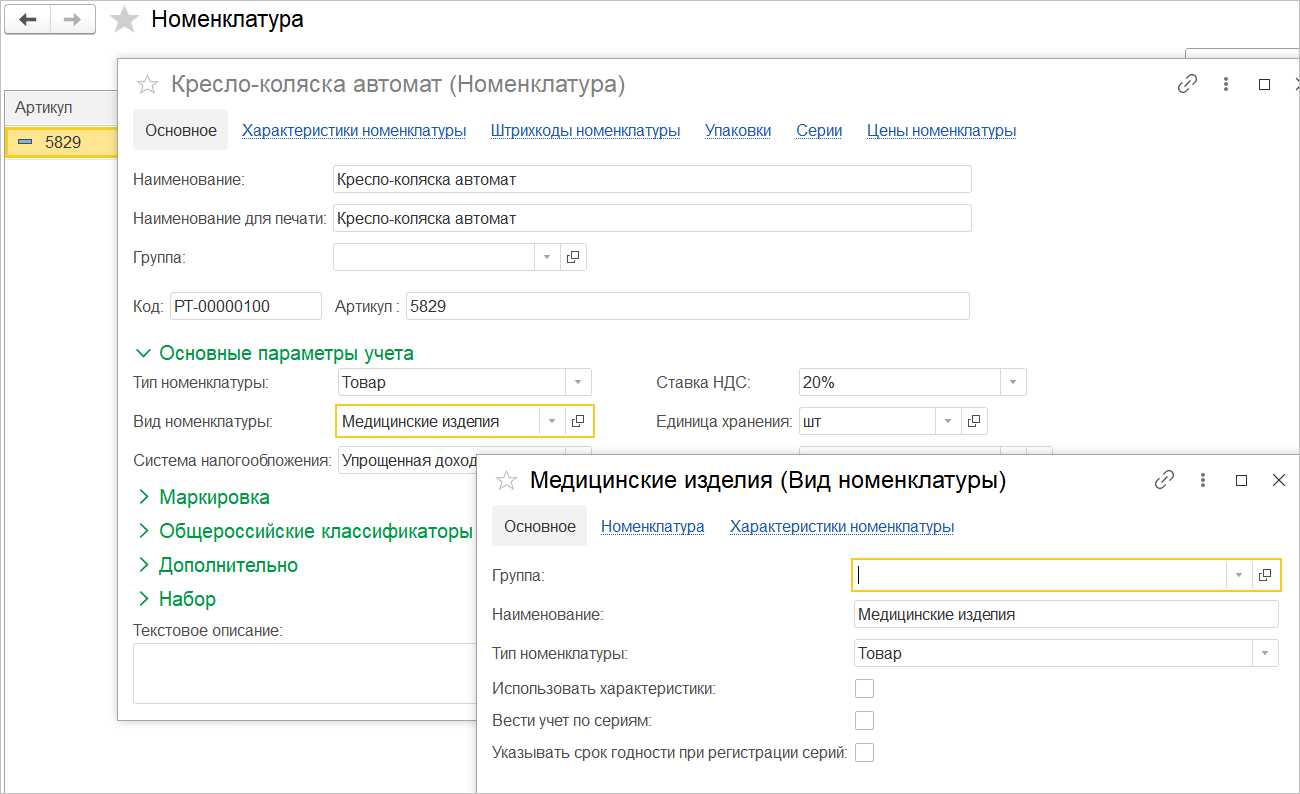Click the forward navigation arrow
The width and height of the screenshot is (1300, 794).
point(72,20)
